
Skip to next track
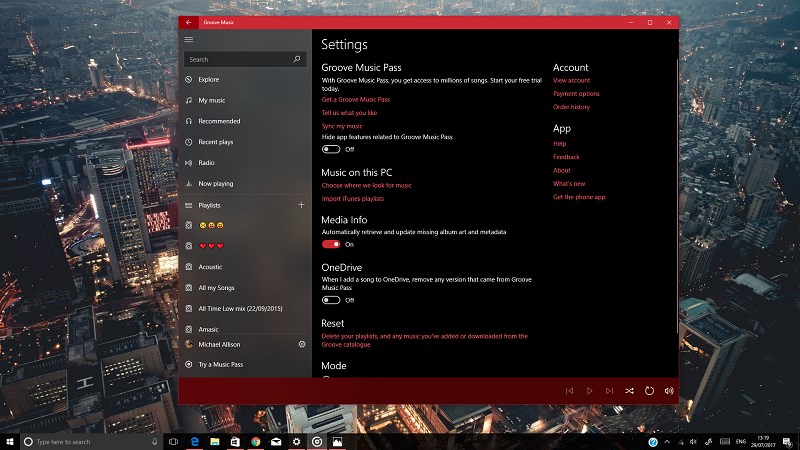click(x=609, y=391)
